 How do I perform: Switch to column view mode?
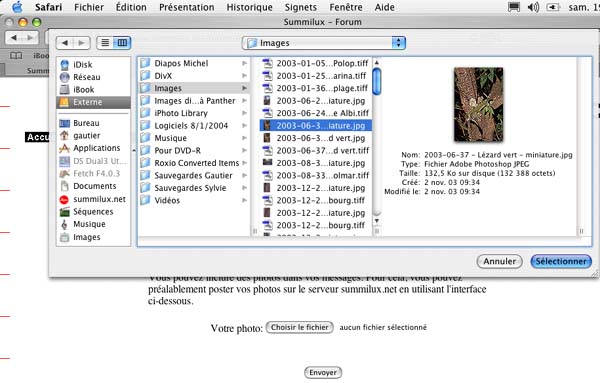click(x=122, y=43)
